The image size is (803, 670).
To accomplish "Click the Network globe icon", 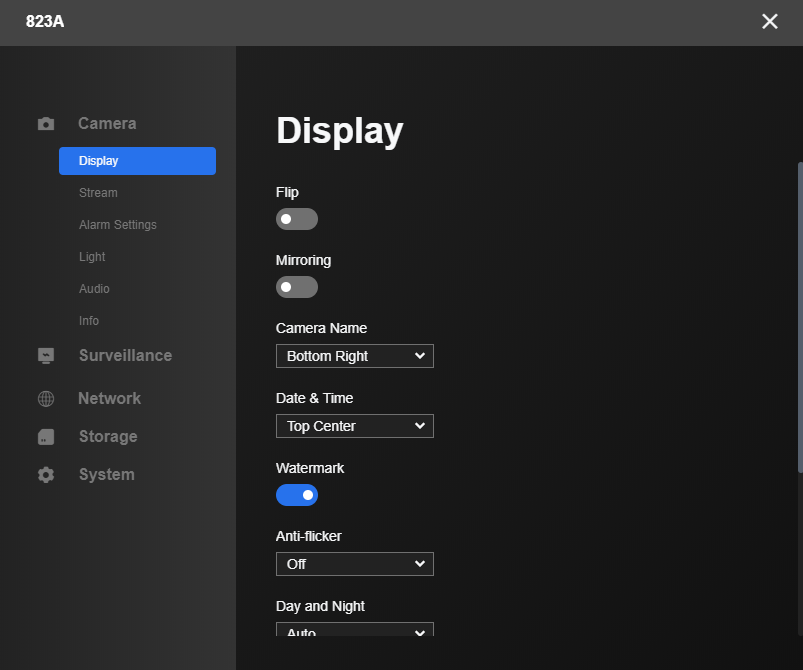I will [46, 399].
